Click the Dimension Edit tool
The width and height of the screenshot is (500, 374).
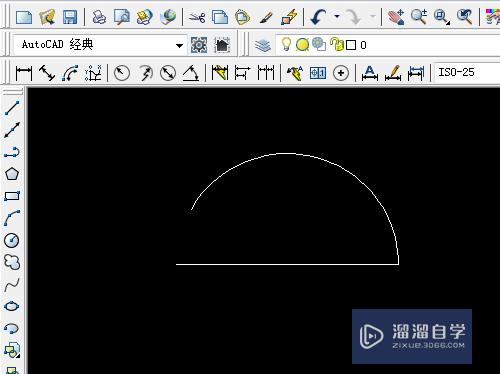pos(370,73)
